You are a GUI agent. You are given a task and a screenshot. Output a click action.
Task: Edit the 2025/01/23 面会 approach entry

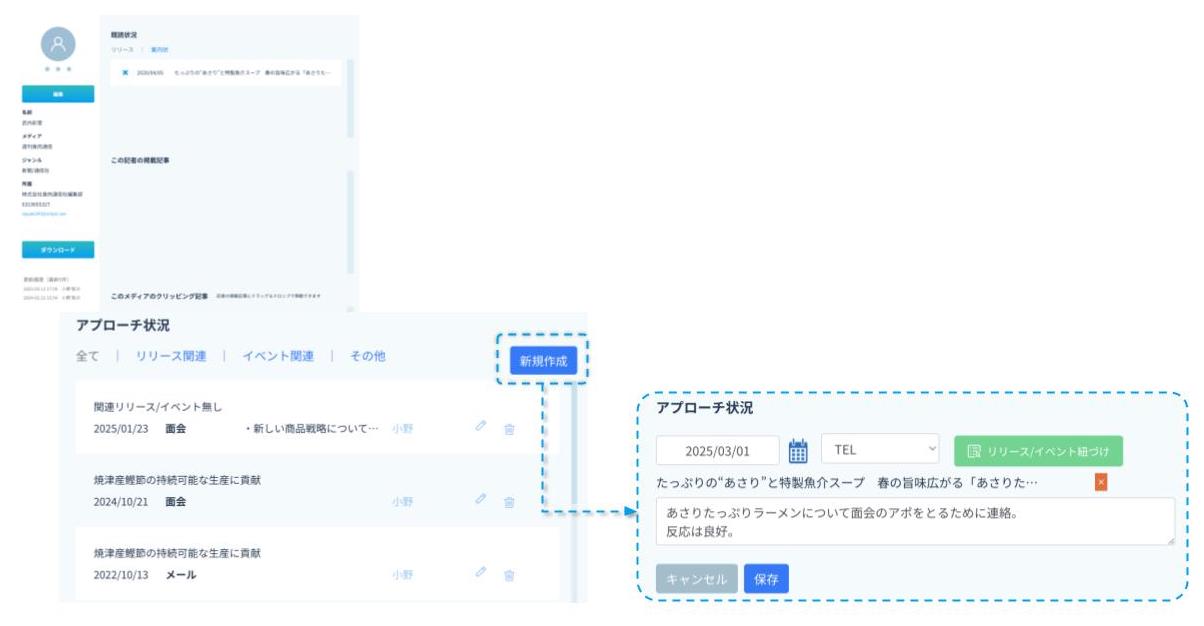point(481,427)
